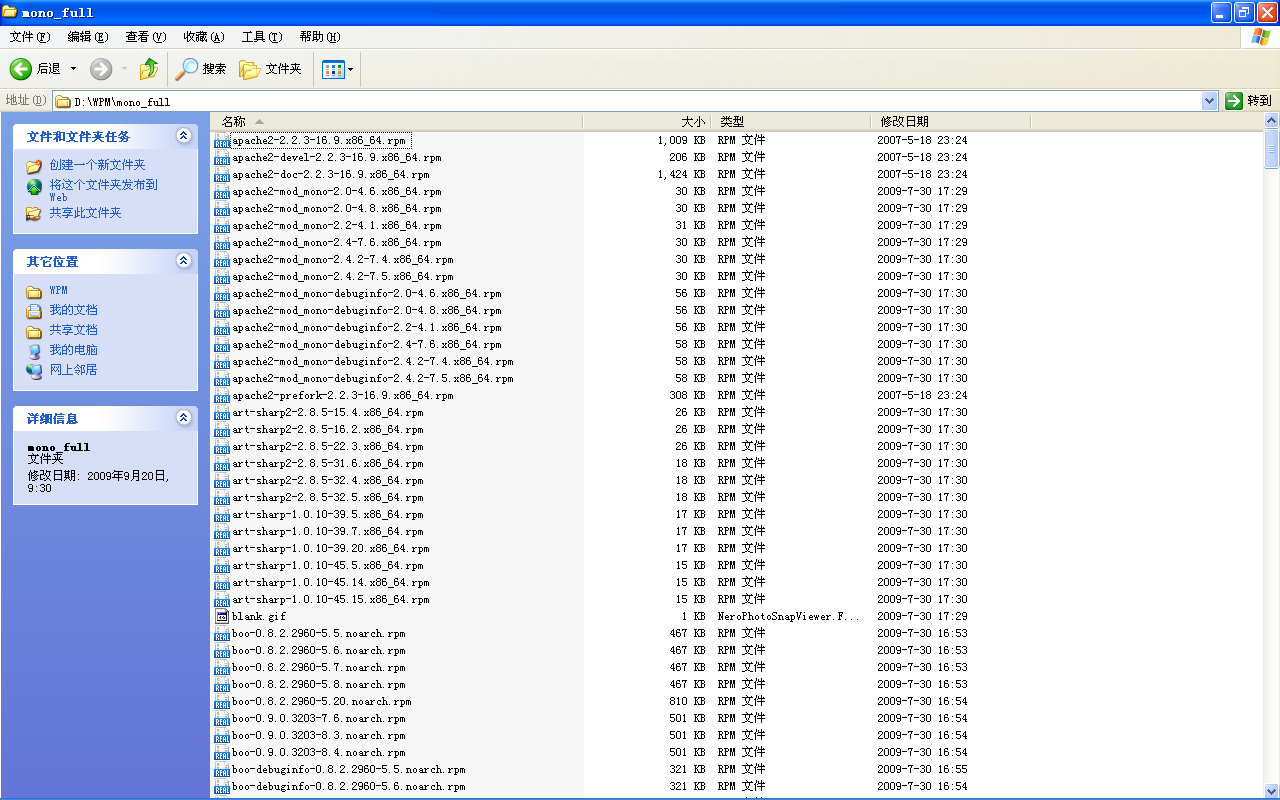Select file apache2-mod_mono-2.4-7.6.x86_64.rpm
This screenshot has height=800, width=1280.
pos(336,243)
